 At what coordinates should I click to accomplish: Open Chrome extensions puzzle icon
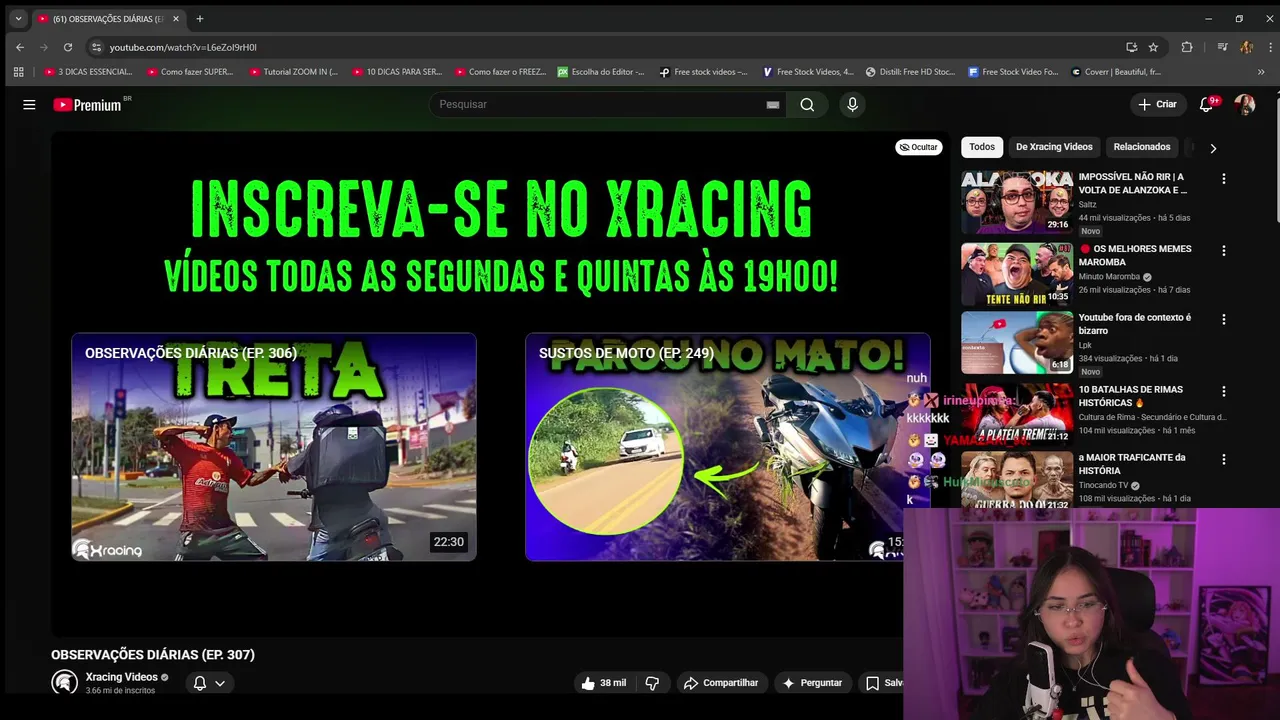pos(1187,47)
